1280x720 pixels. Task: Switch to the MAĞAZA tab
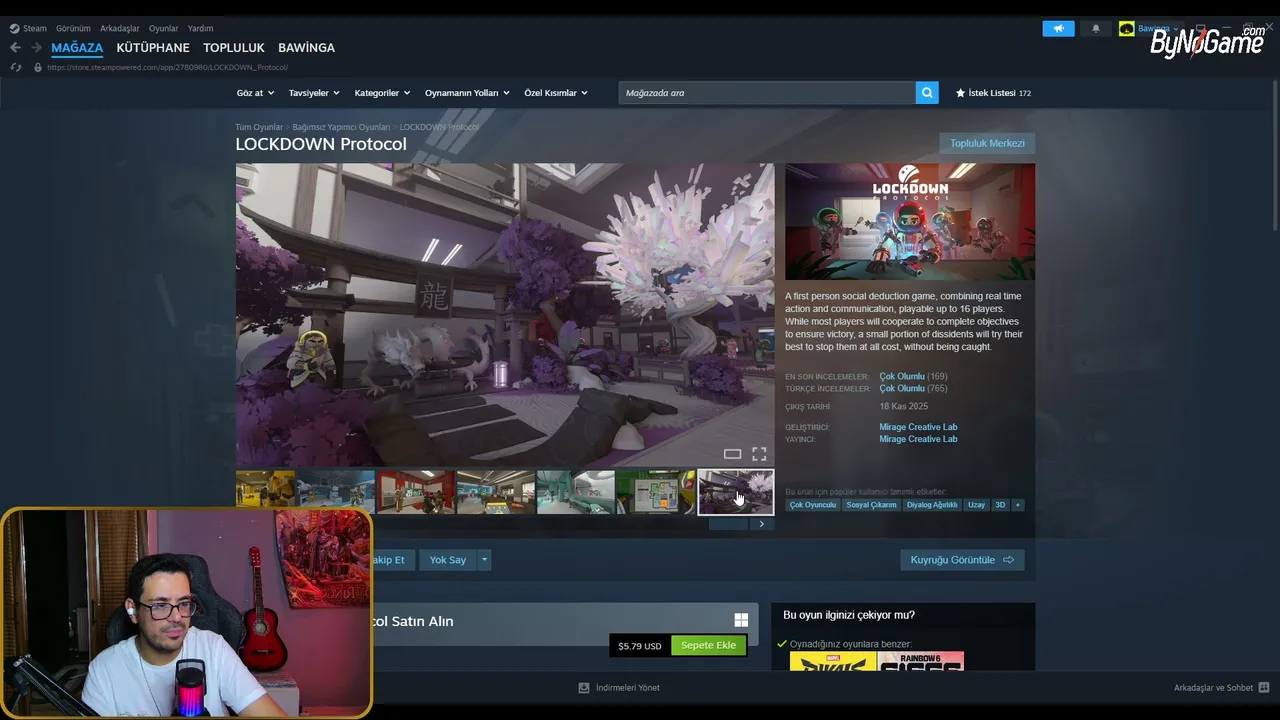(77, 48)
